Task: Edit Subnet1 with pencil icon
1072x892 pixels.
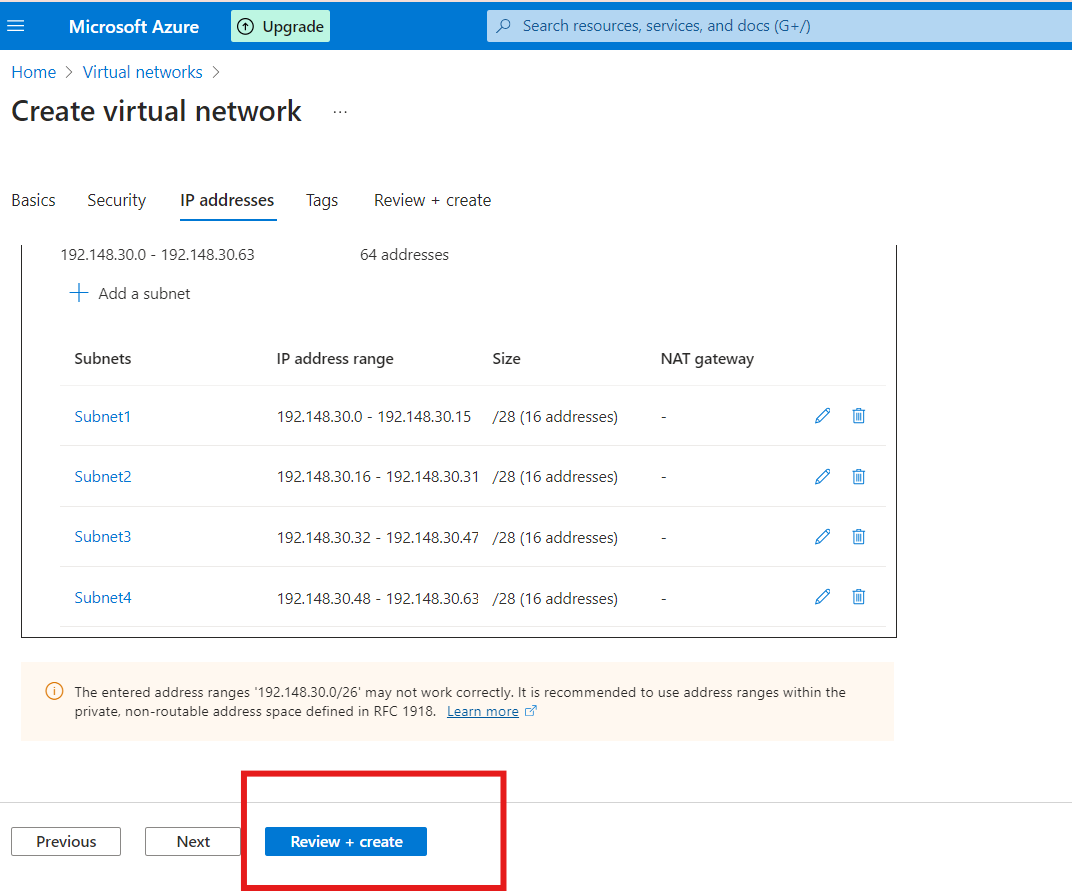Action: (822, 416)
